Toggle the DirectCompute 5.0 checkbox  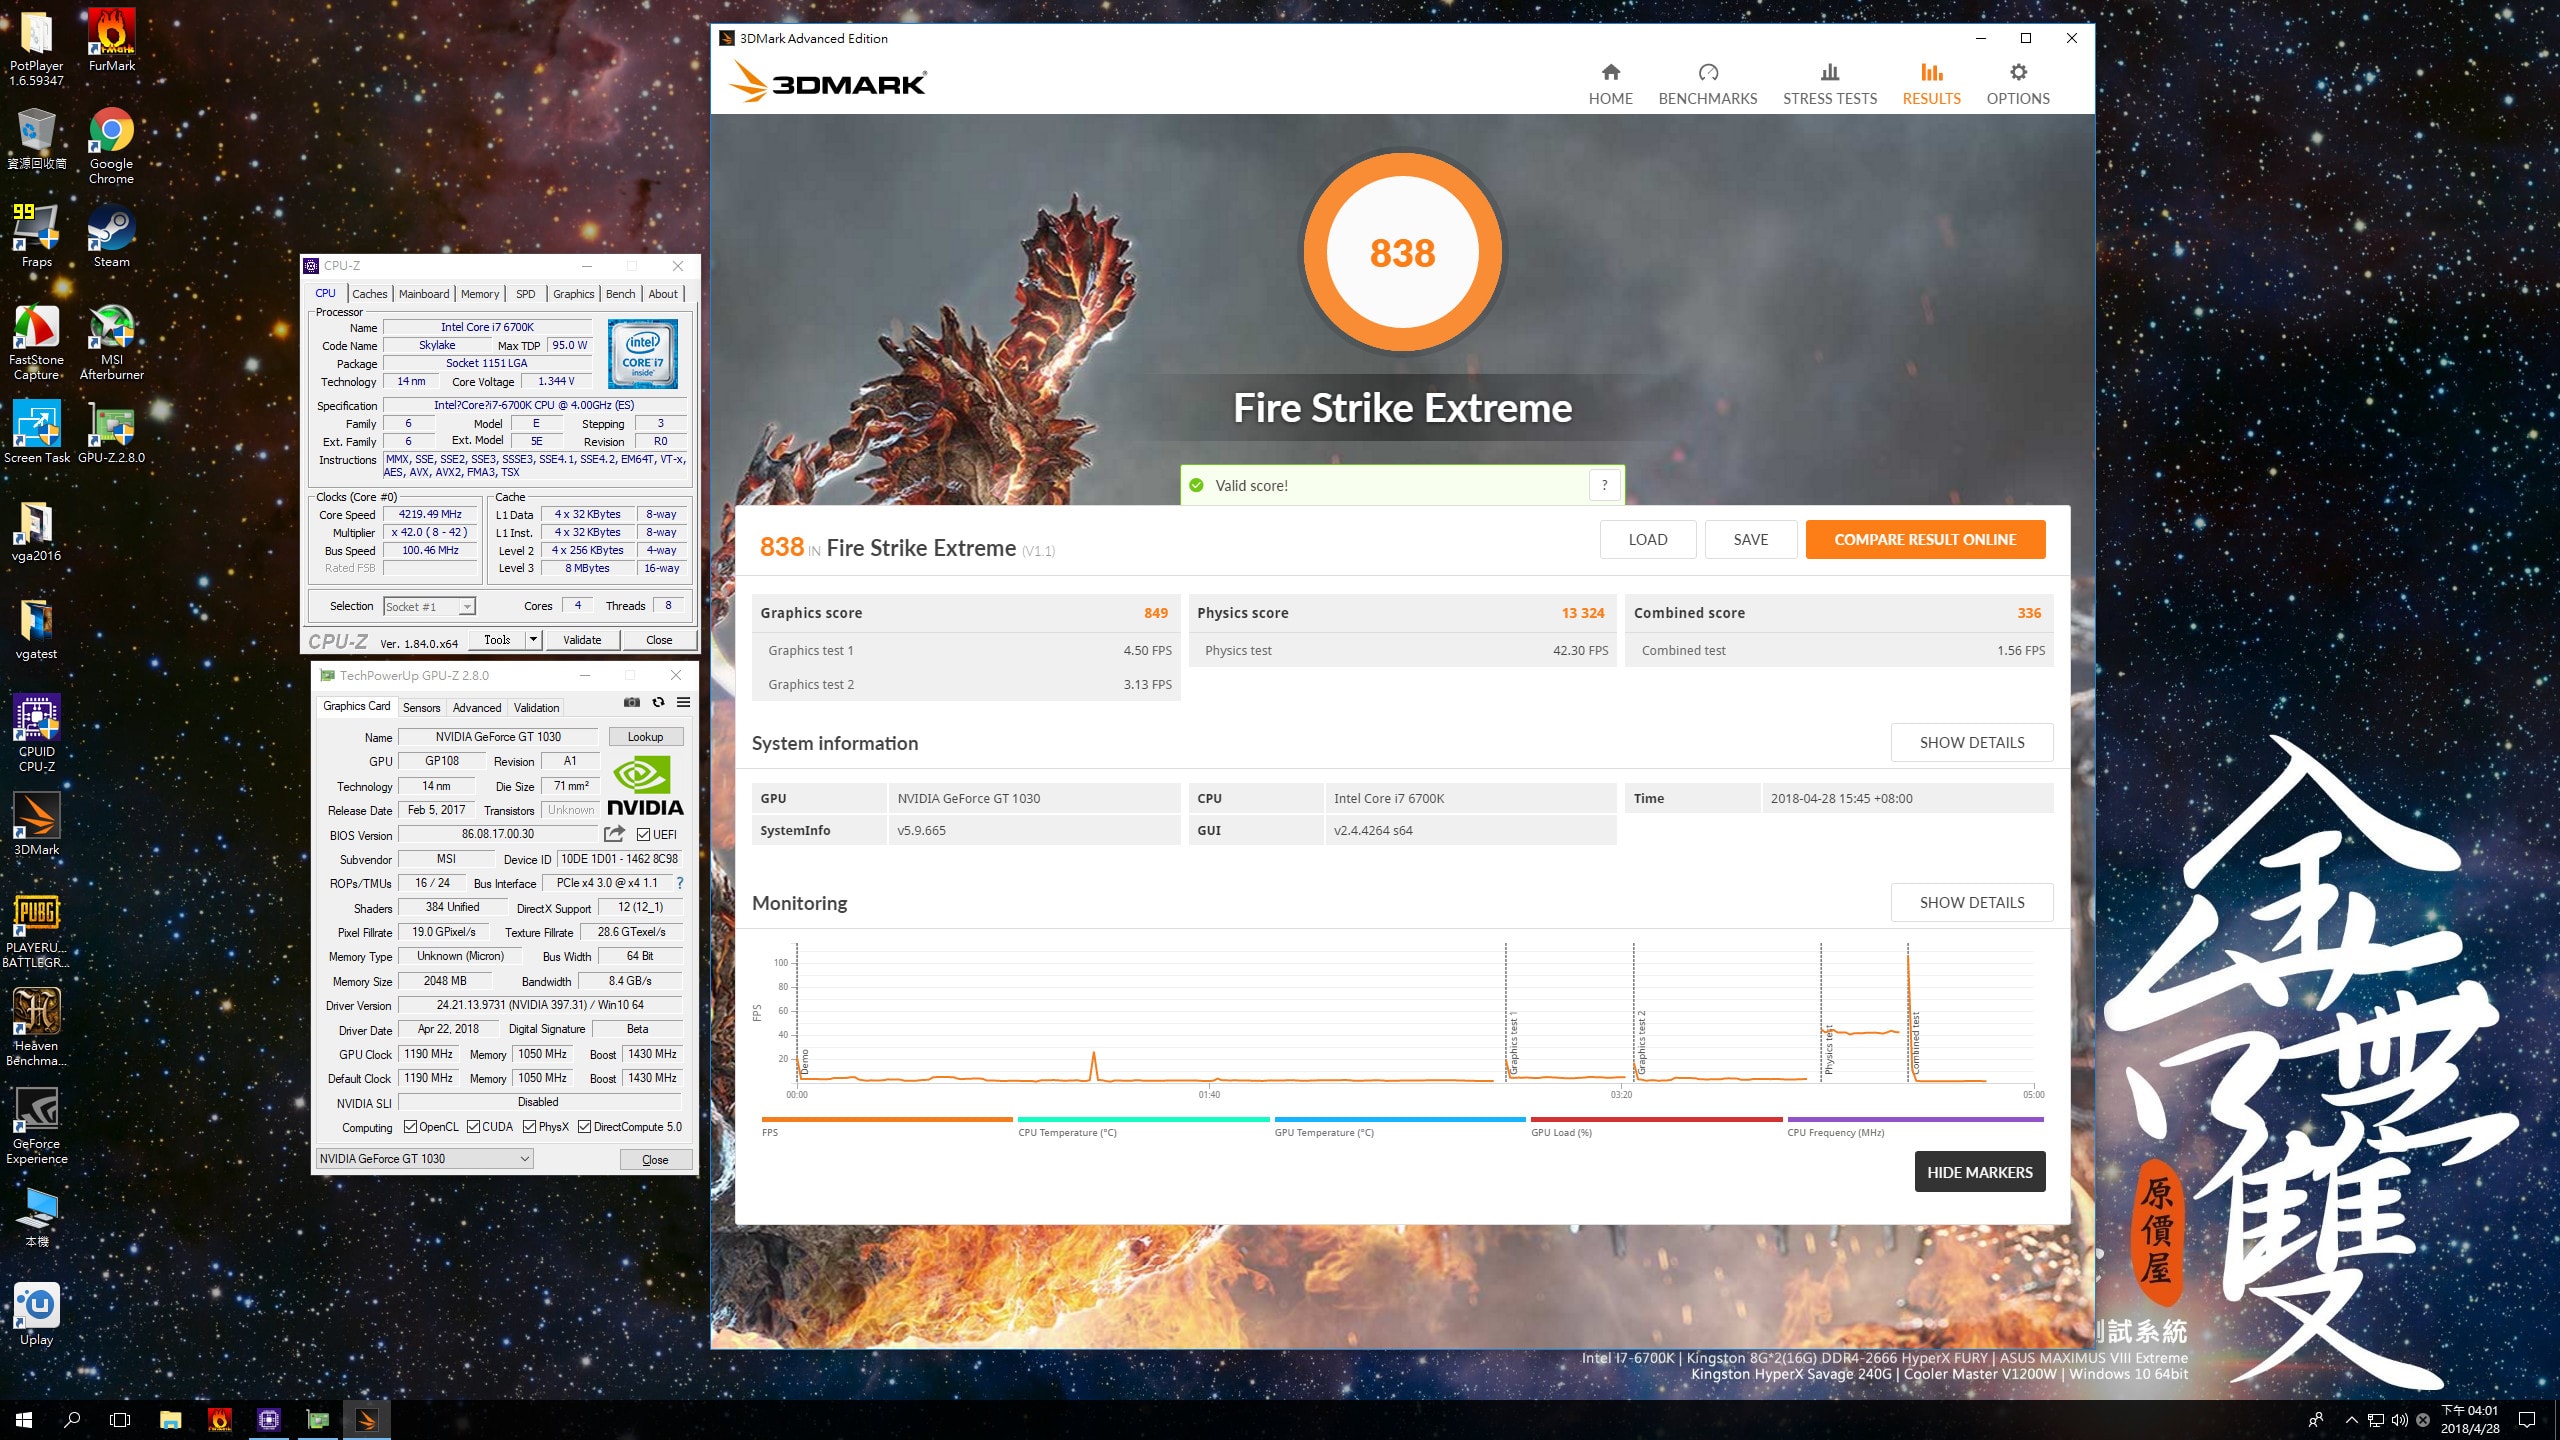point(585,1127)
